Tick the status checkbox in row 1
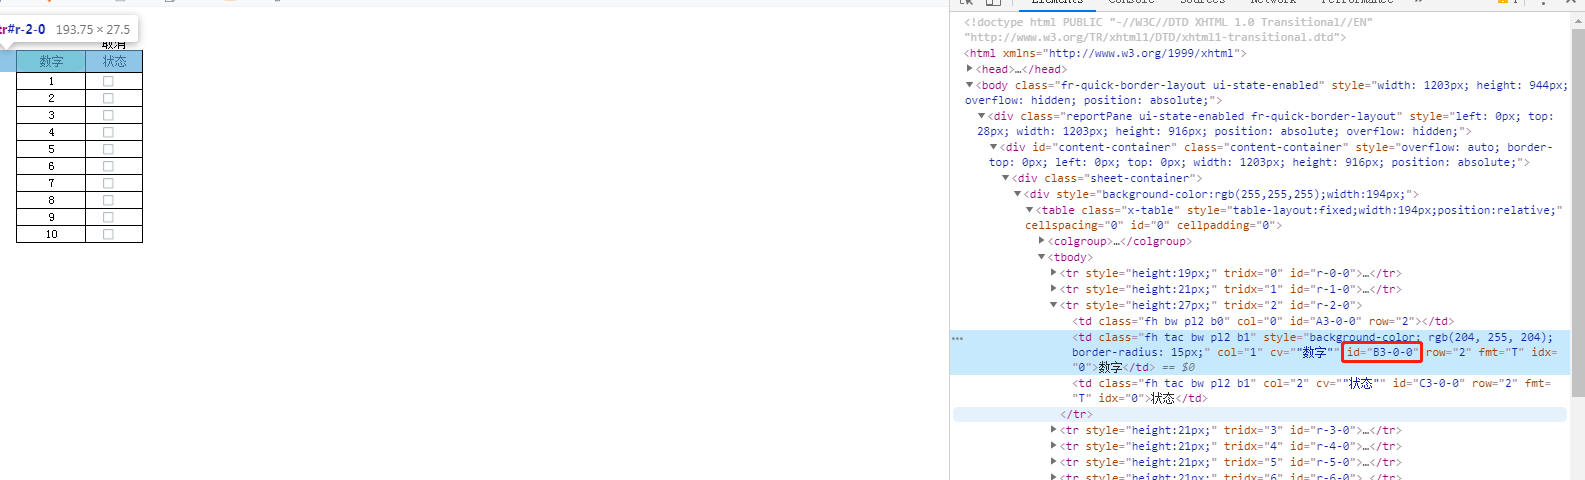 click(x=108, y=81)
